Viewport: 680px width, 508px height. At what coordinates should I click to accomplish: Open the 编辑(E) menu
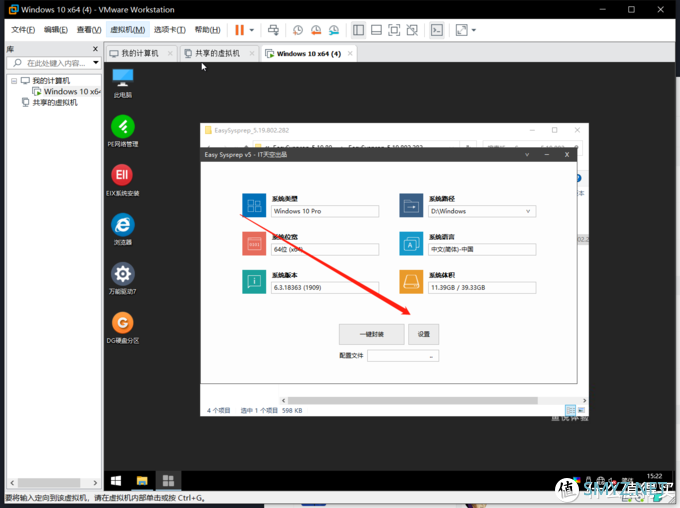pos(56,29)
